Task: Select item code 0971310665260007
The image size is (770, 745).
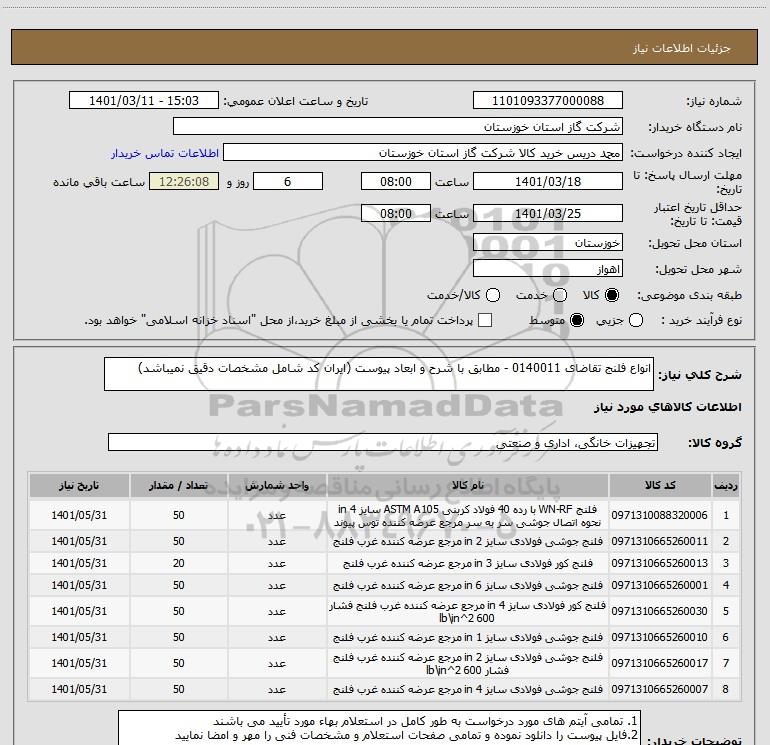Action: (x=660, y=690)
